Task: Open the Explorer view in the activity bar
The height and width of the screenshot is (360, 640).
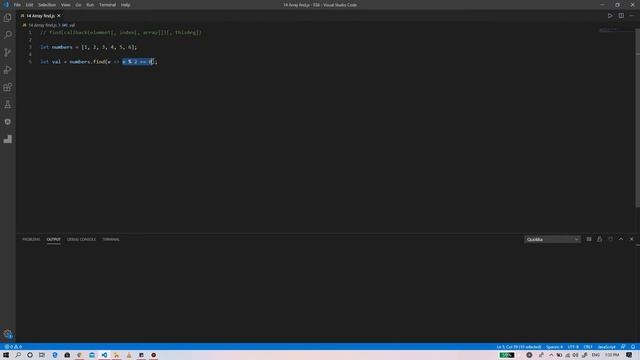Action: (8, 18)
